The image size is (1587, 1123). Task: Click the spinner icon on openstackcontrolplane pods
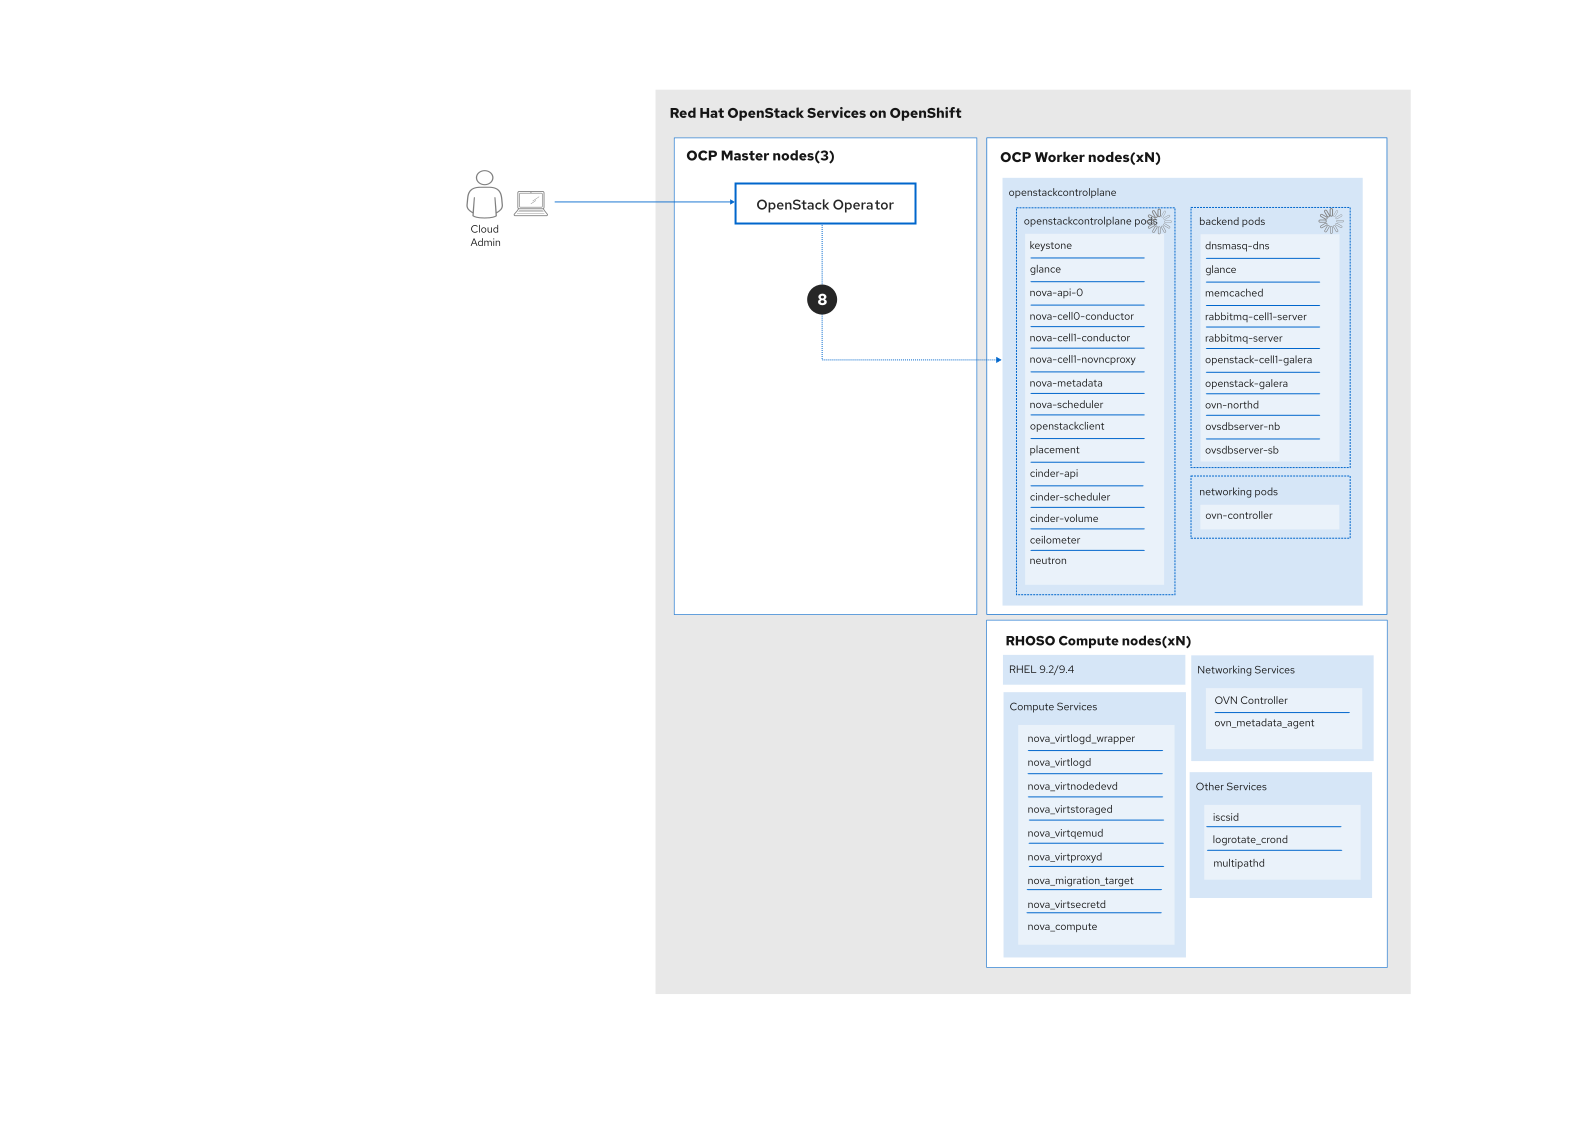[x=1159, y=221]
